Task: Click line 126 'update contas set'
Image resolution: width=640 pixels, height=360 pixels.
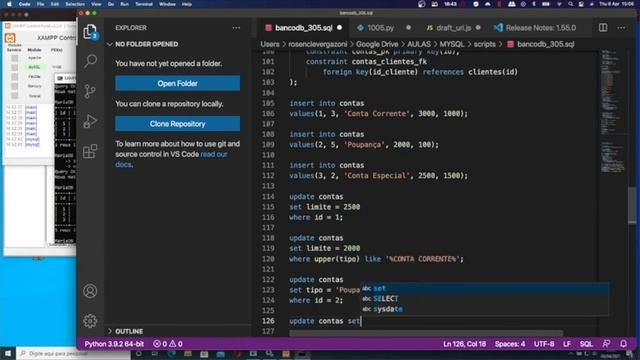Action: coord(325,321)
